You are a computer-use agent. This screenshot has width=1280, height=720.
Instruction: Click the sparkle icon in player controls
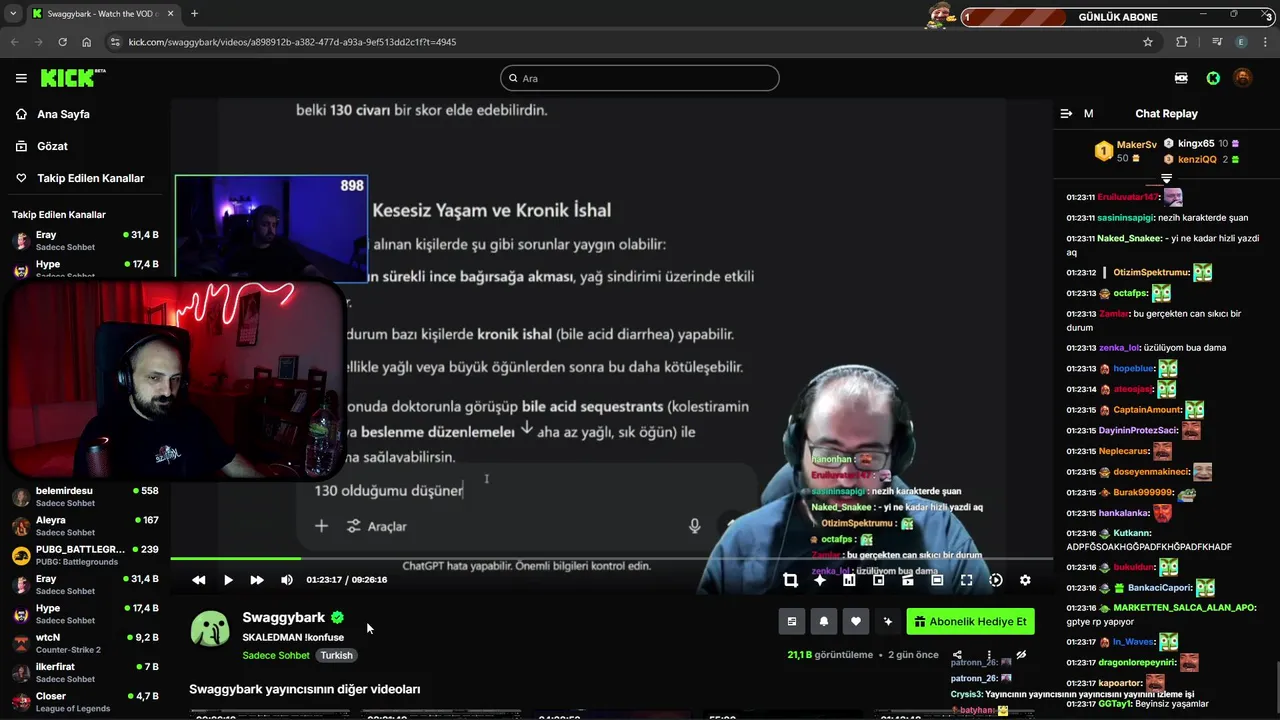coord(820,580)
